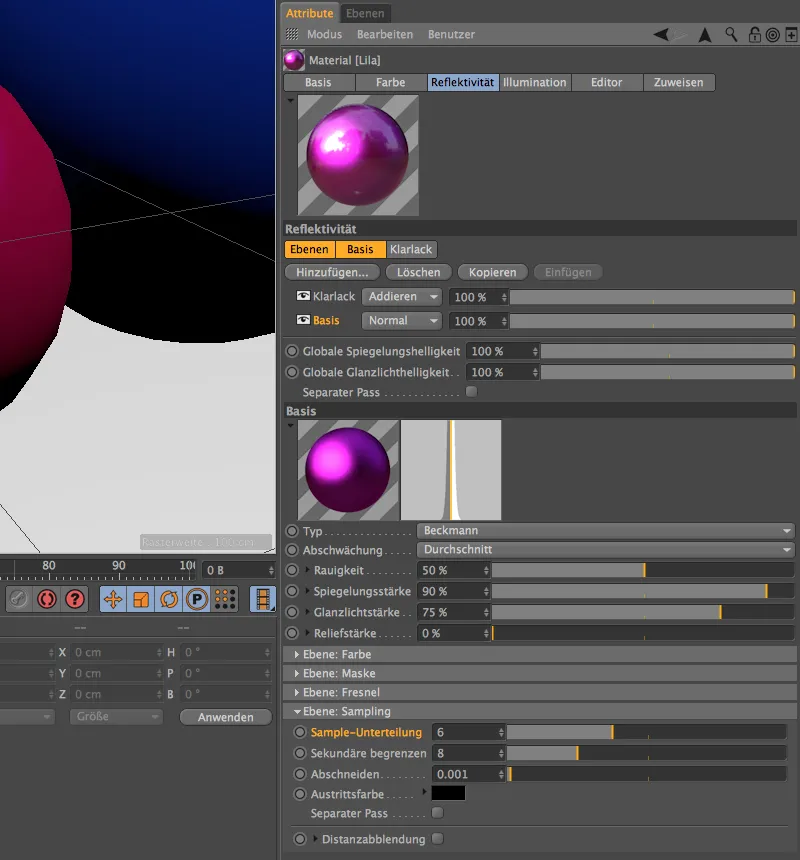The height and width of the screenshot is (860, 800).
Task: Toggle the padlock lock element icon
Action: click(754, 35)
